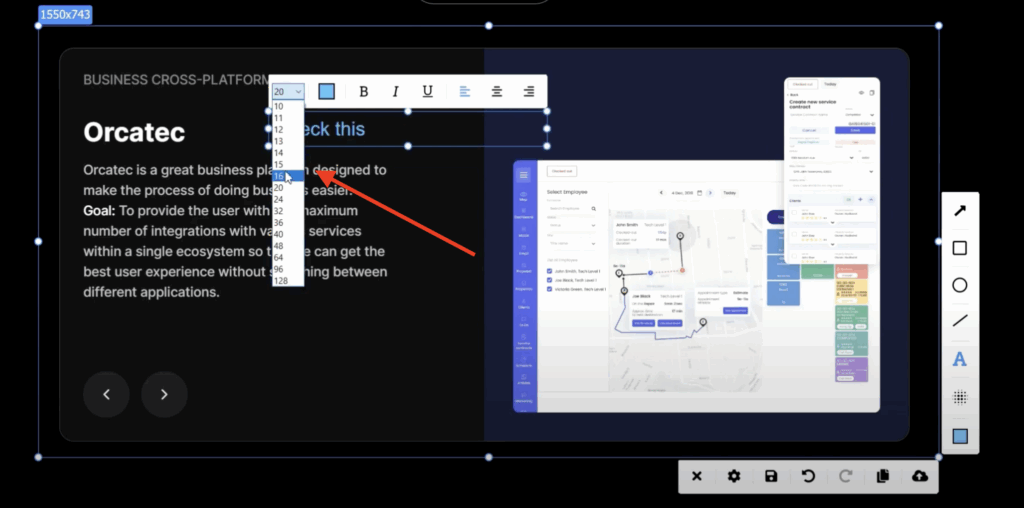Choose font size 48
The width and height of the screenshot is (1024, 508).
click(x=288, y=246)
